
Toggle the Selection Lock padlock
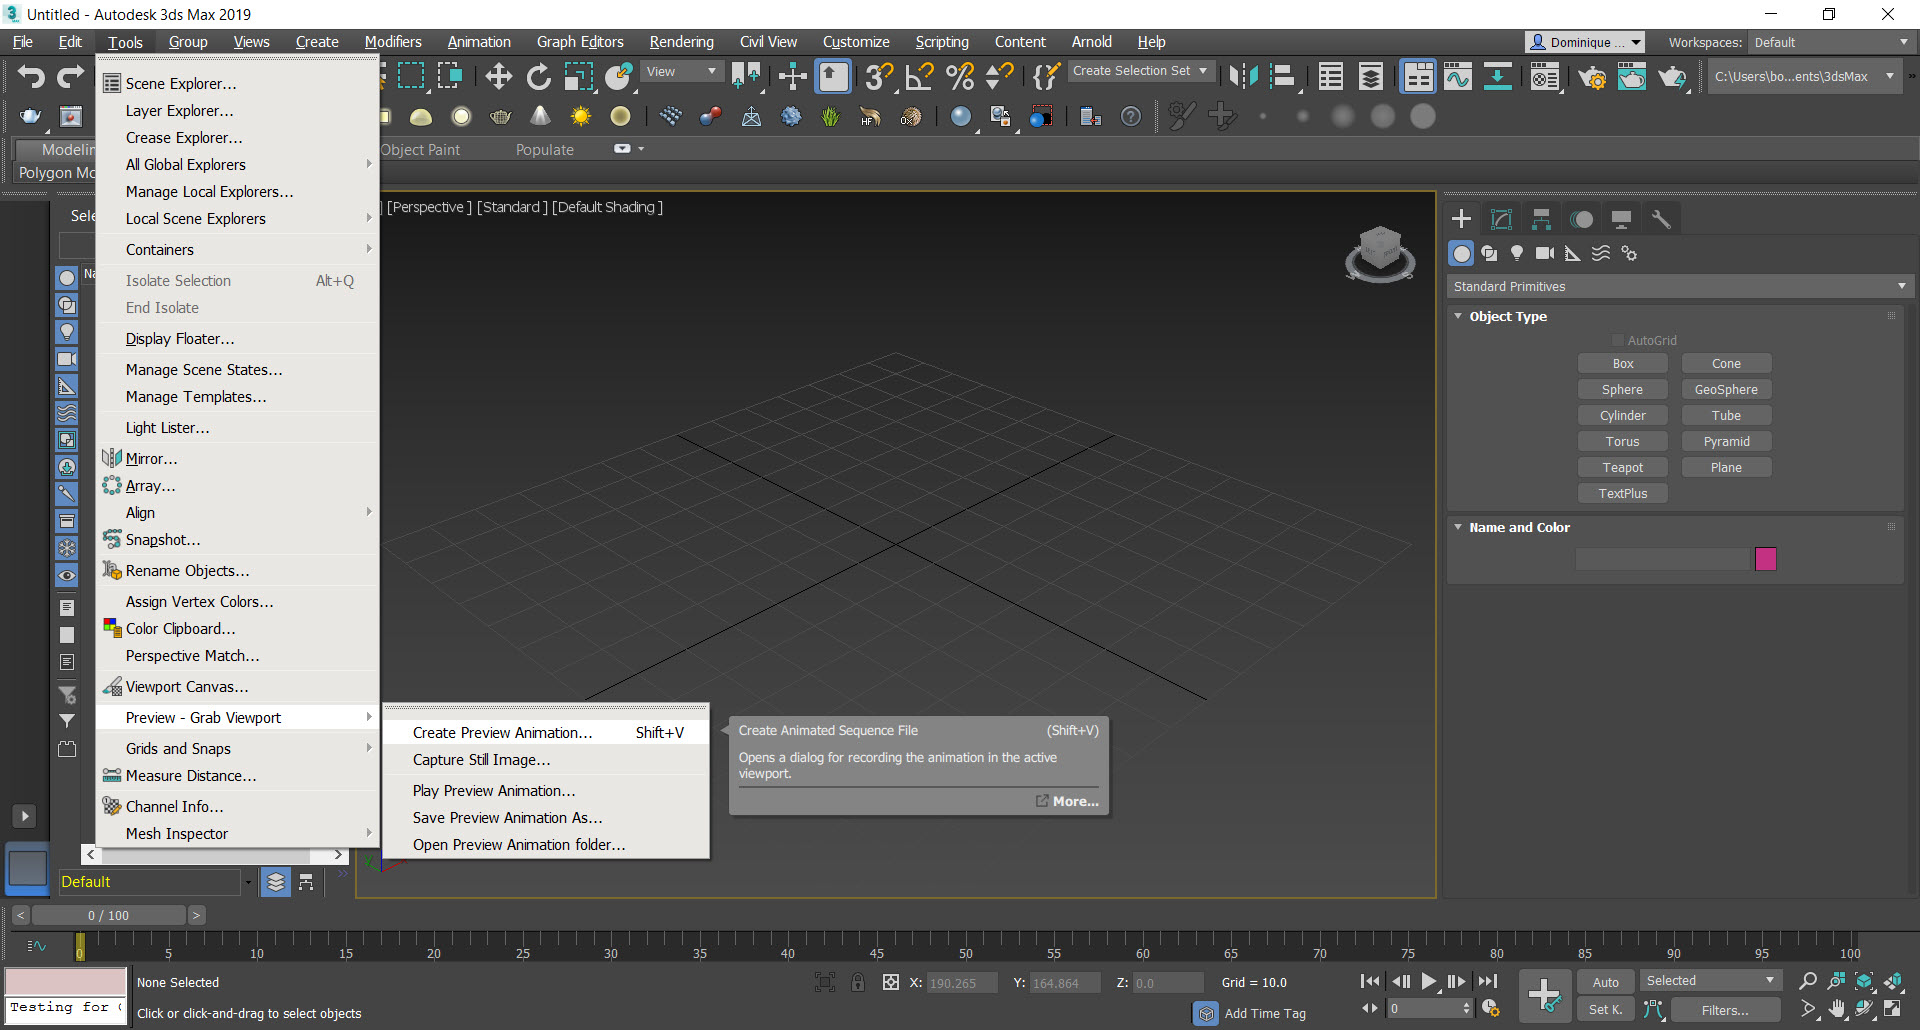point(858,982)
